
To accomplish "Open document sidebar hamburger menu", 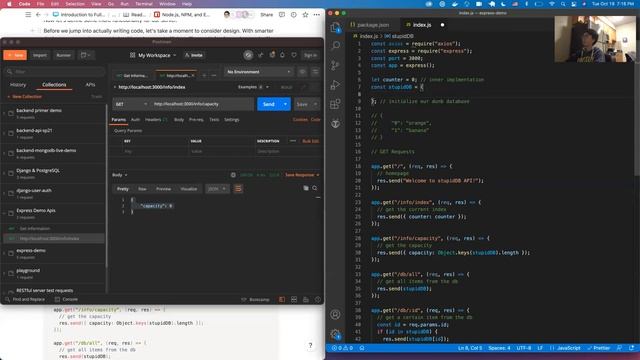I will [28, 15].
